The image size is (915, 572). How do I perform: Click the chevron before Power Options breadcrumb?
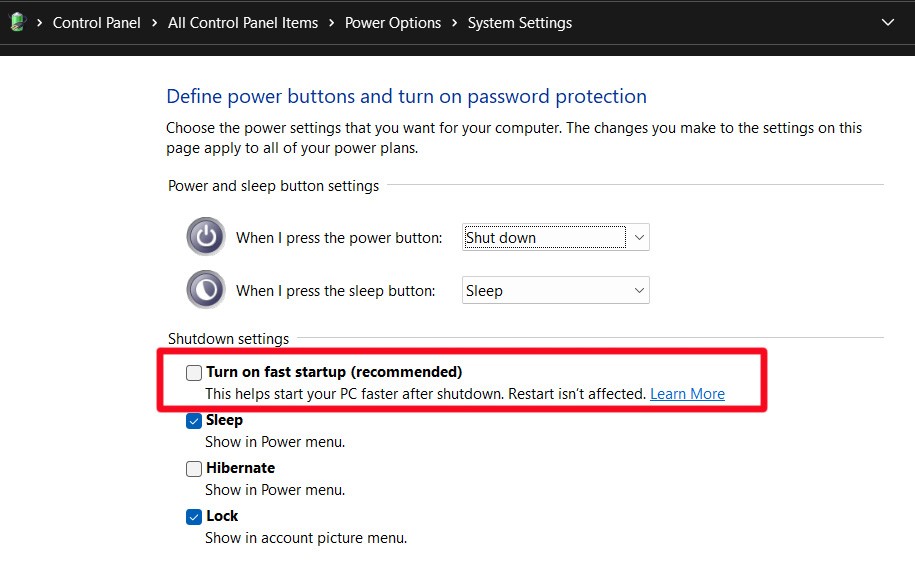coord(332,23)
